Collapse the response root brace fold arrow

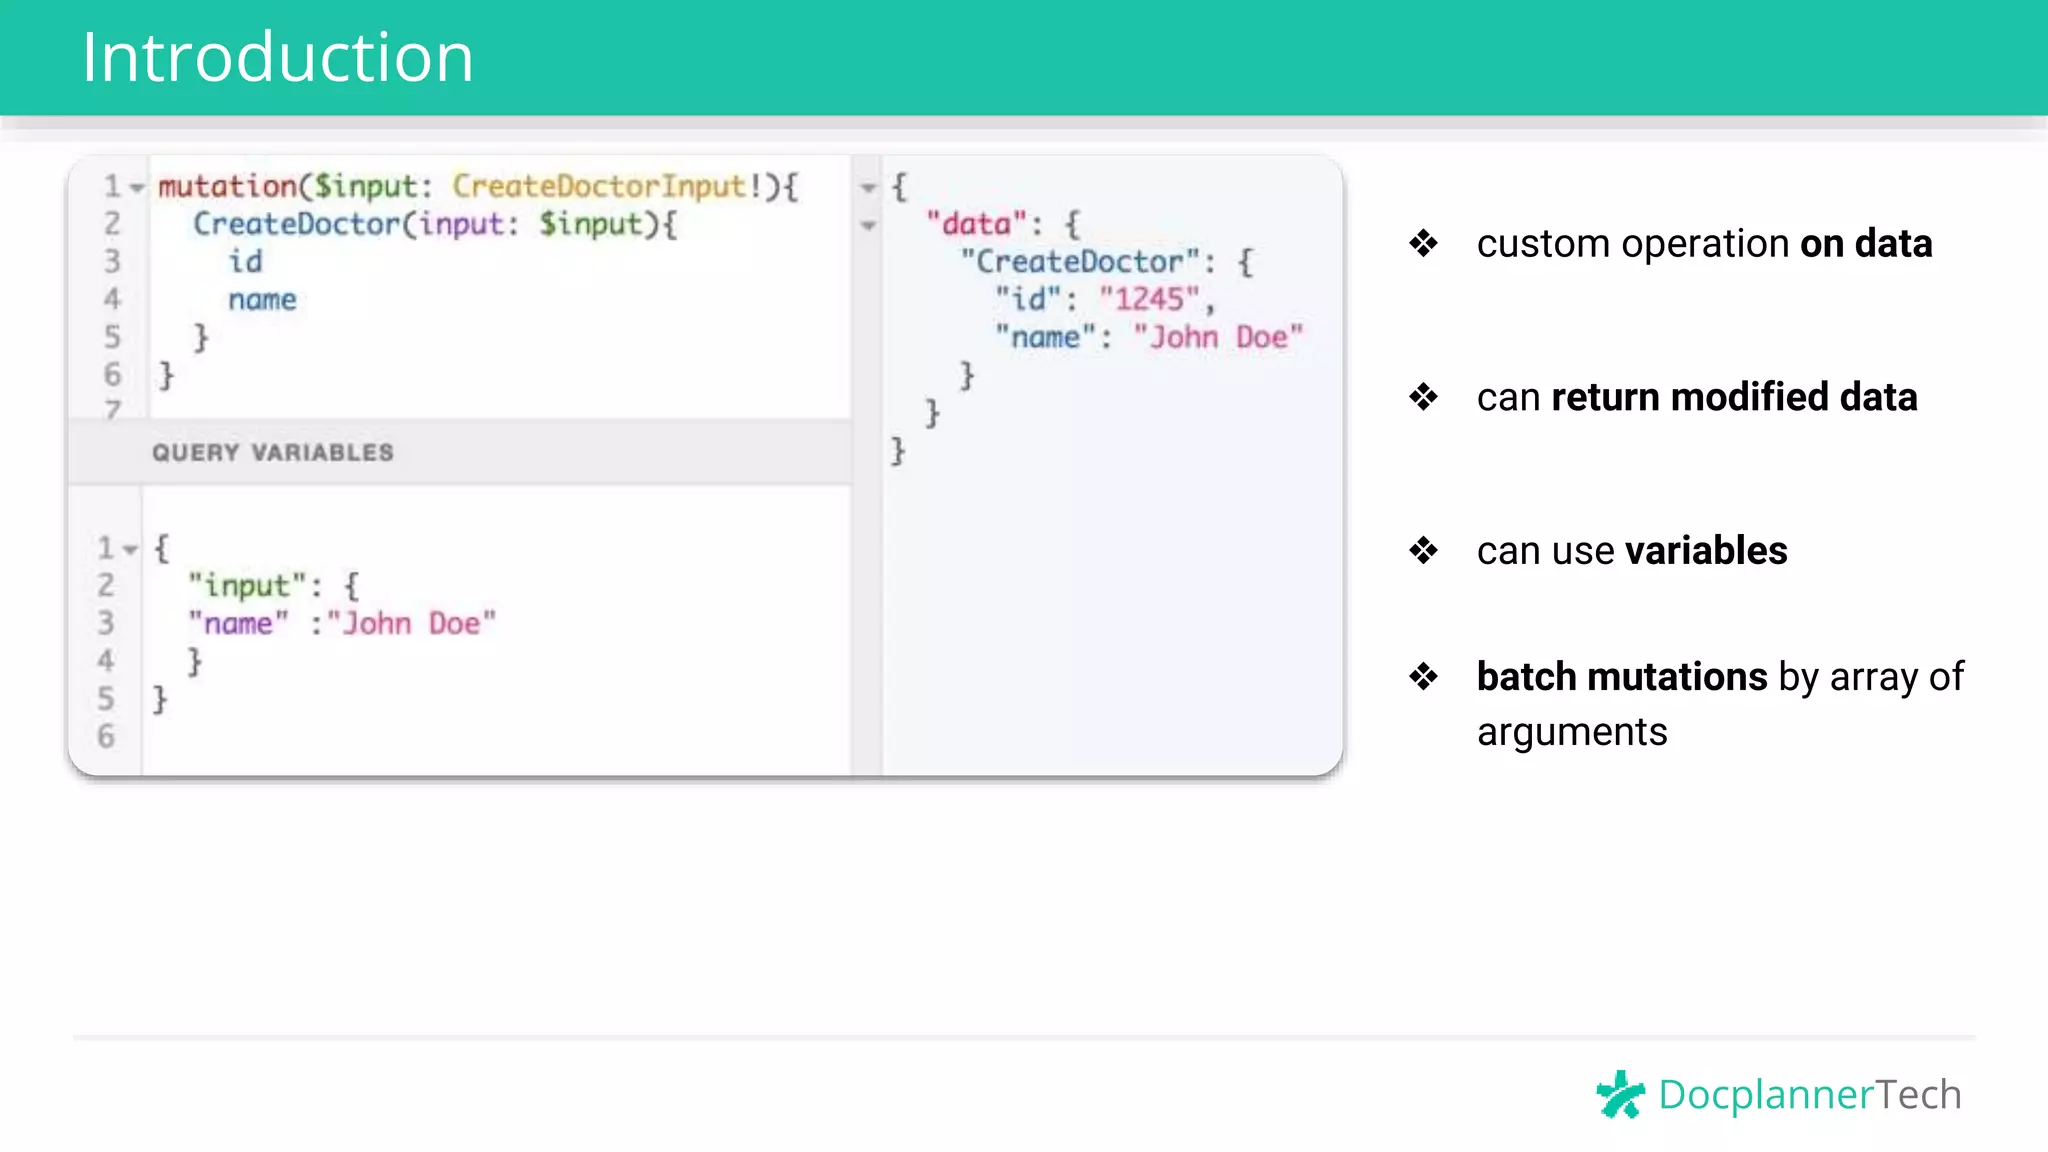click(868, 188)
